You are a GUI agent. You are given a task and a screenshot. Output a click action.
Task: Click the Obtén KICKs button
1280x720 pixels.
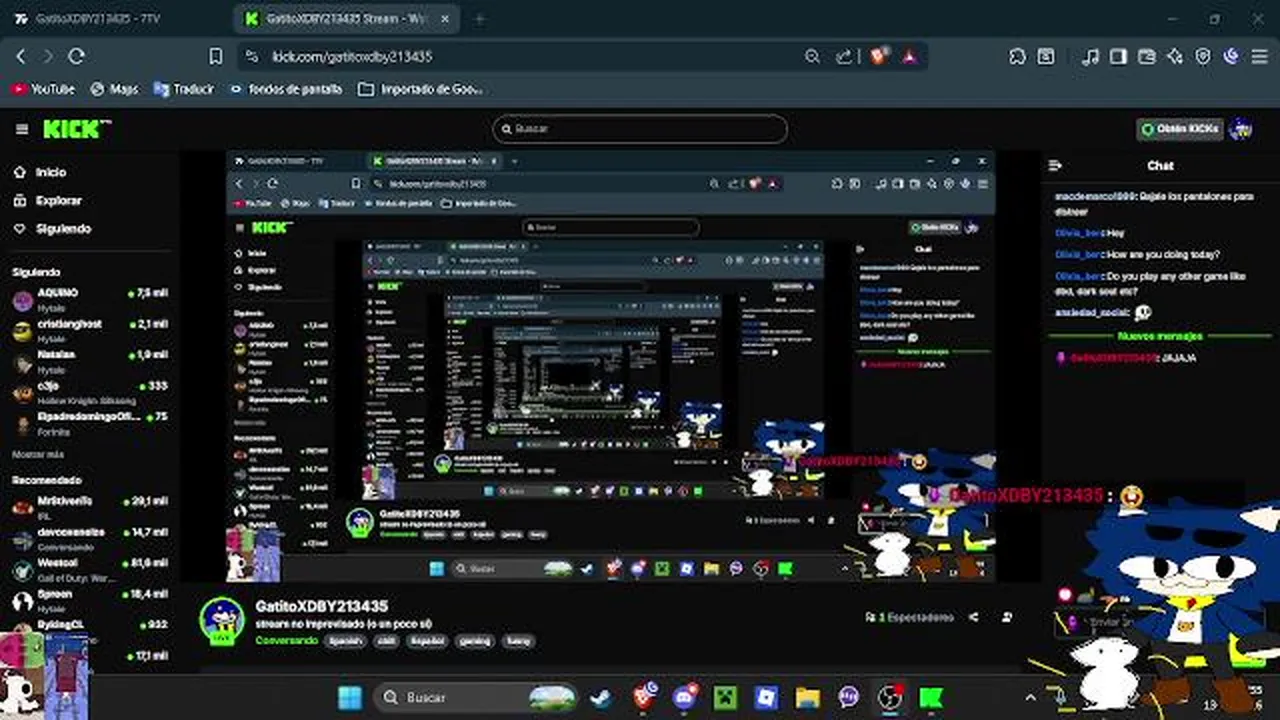(x=1180, y=129)
